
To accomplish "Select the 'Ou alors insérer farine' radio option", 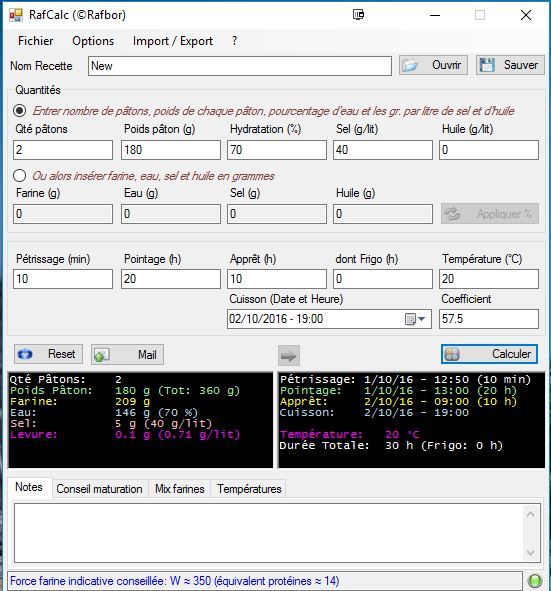I will [20, 176].
